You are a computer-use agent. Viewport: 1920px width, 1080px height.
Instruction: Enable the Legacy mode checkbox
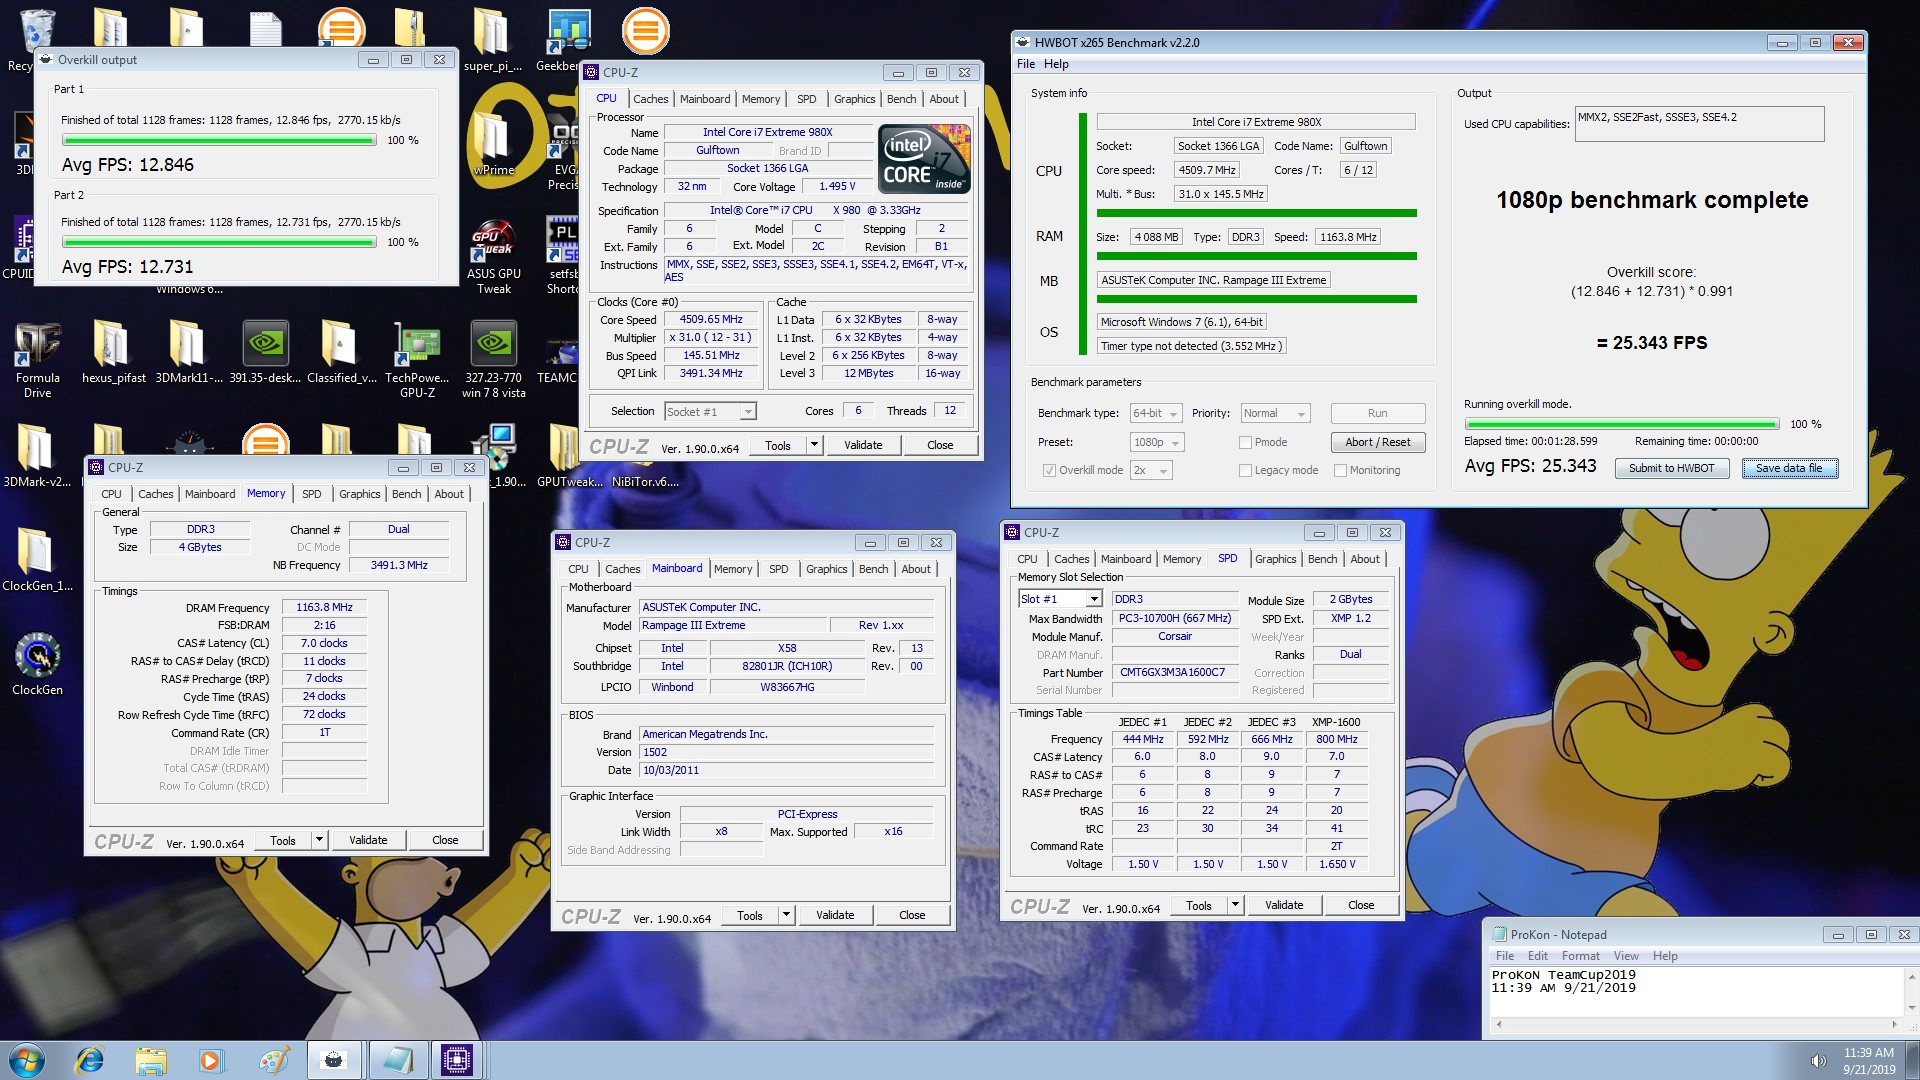pyautogui.click(x=1245, y=470)
